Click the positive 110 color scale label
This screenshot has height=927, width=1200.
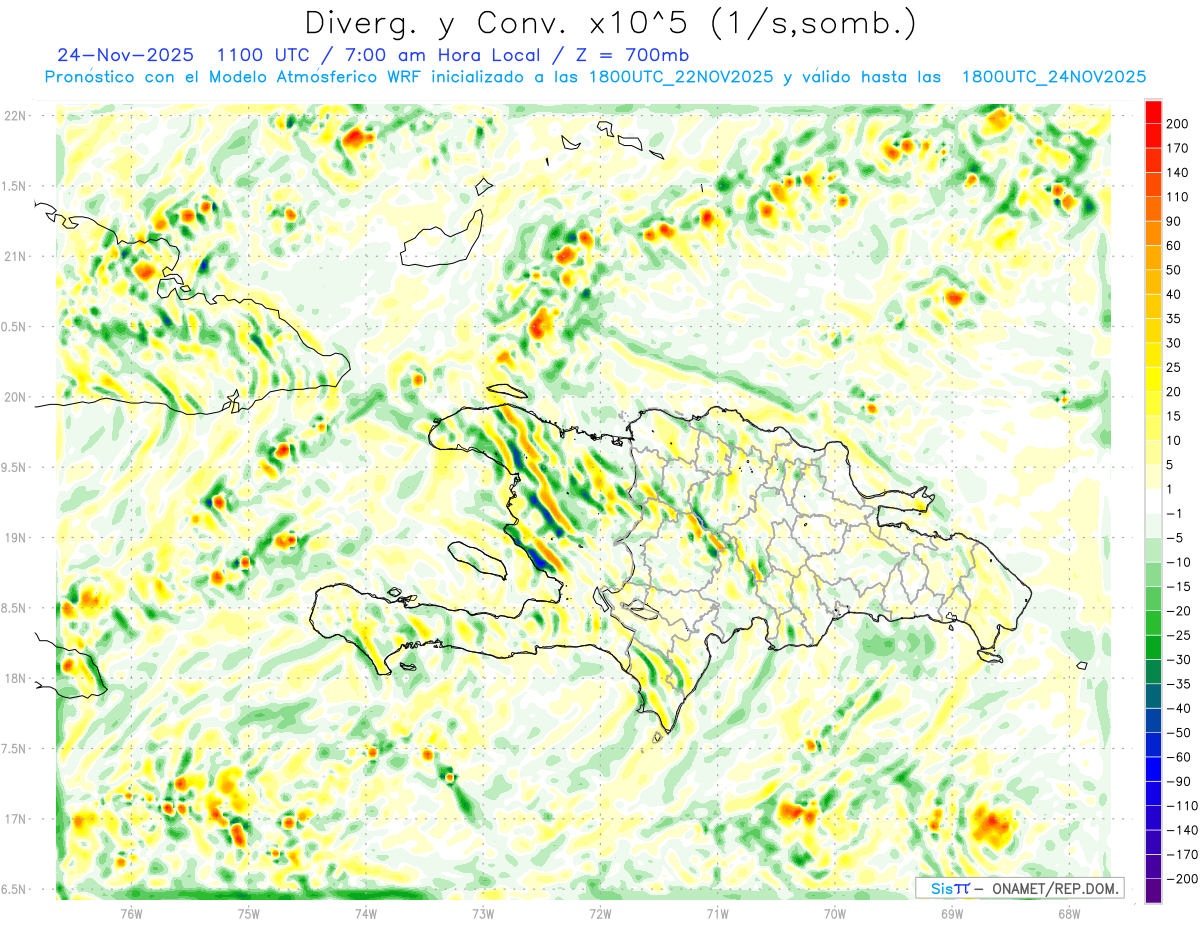(x=1179, y=197)
